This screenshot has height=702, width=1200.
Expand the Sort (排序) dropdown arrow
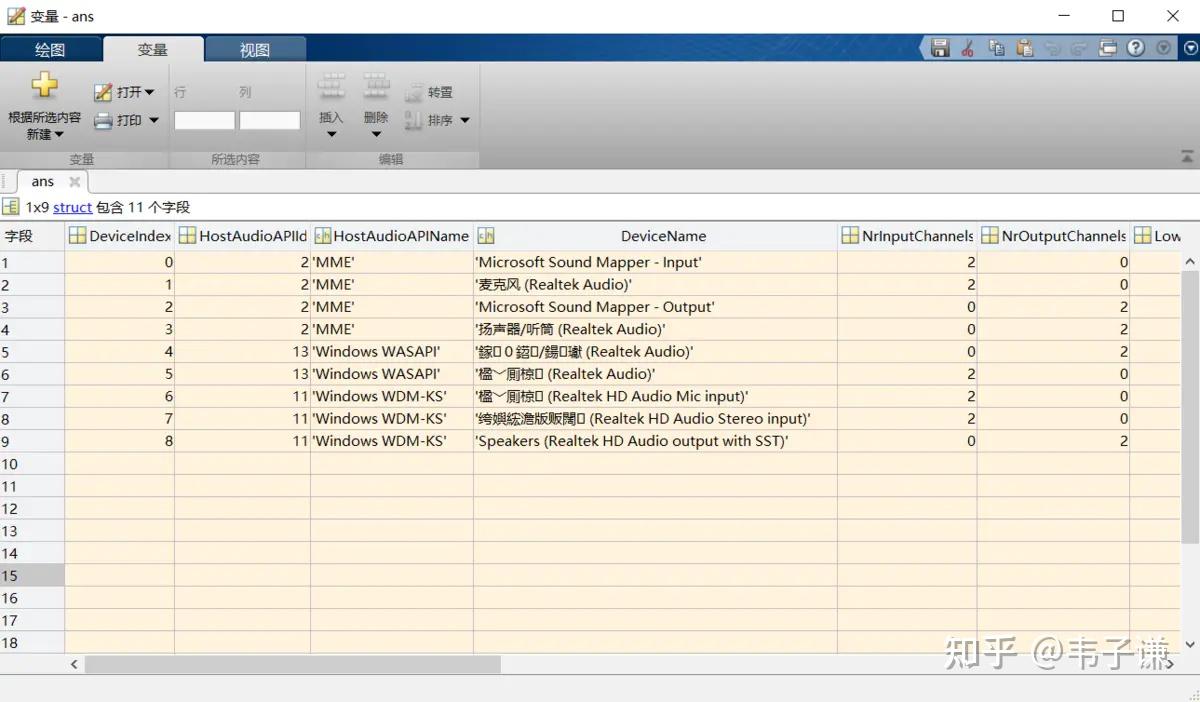[464, 120]
